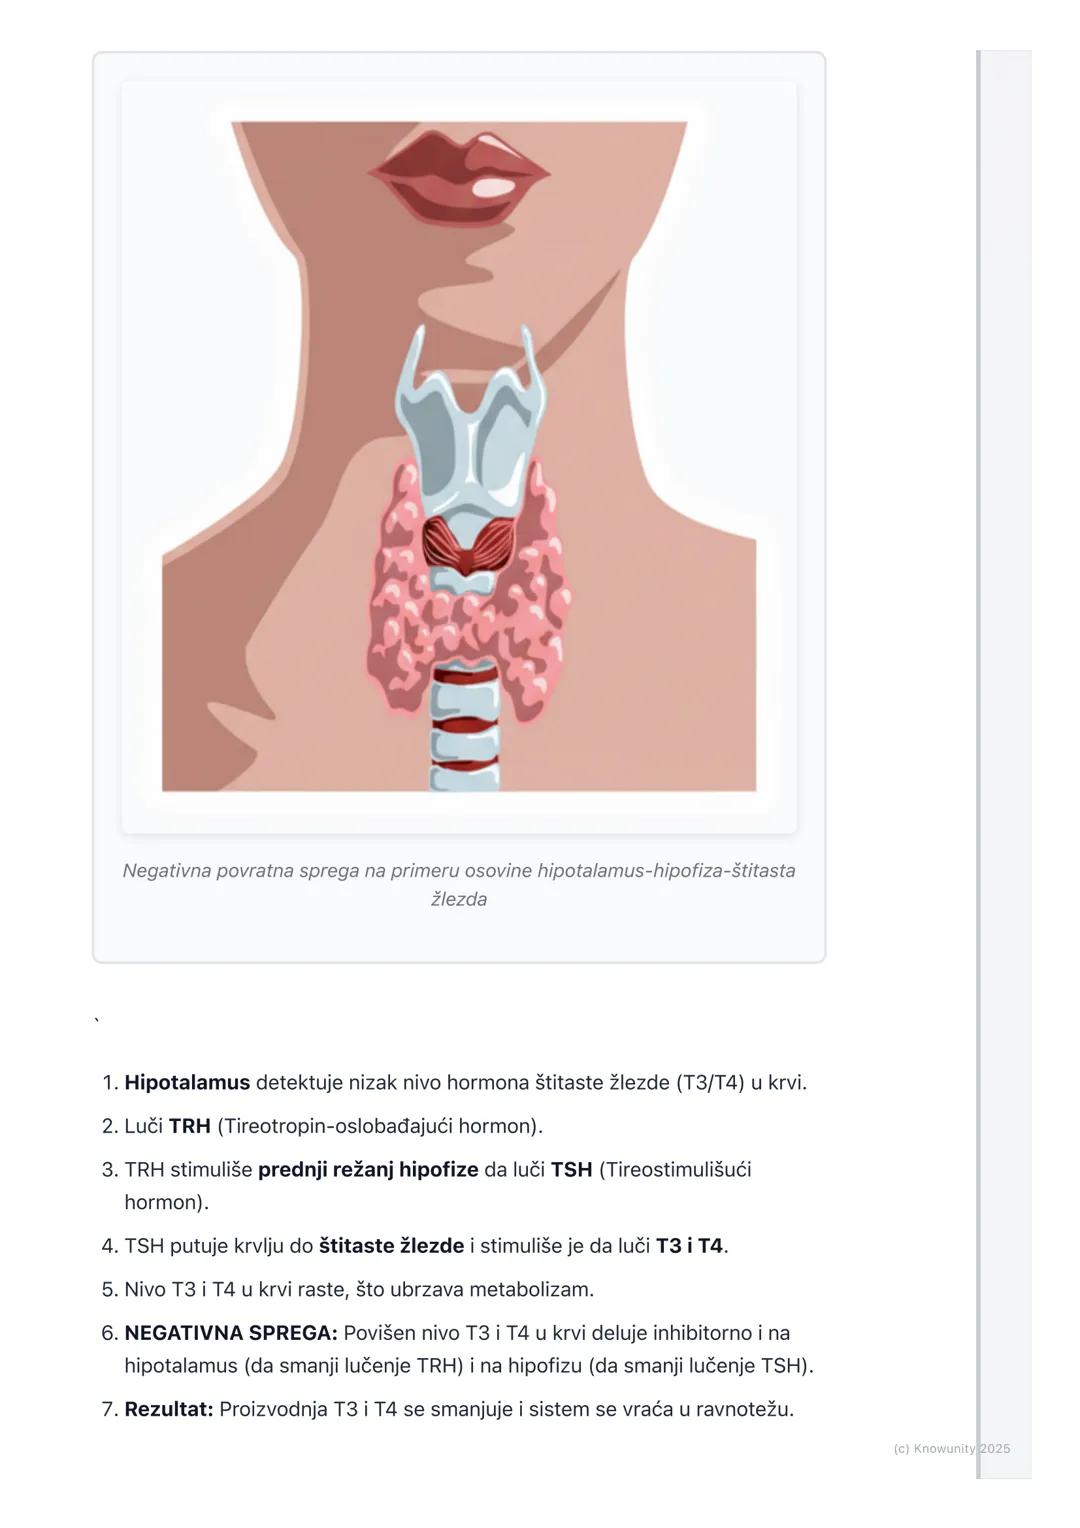Click the list item about metabolism speeding up

pyautogui.click(x=359, y=1289)
